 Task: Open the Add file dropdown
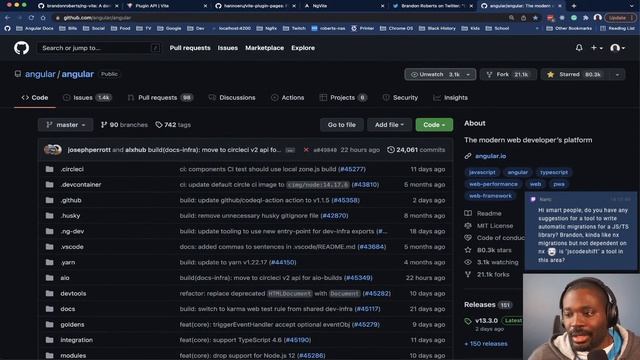(x=389, y=125)
